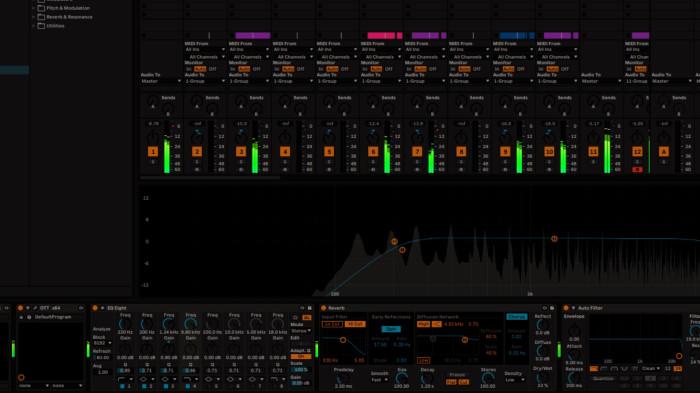Screen dimensions: 700x393
Task: Open the EQ Eight Mode Stereo dropdown
Action: [300, 331]
